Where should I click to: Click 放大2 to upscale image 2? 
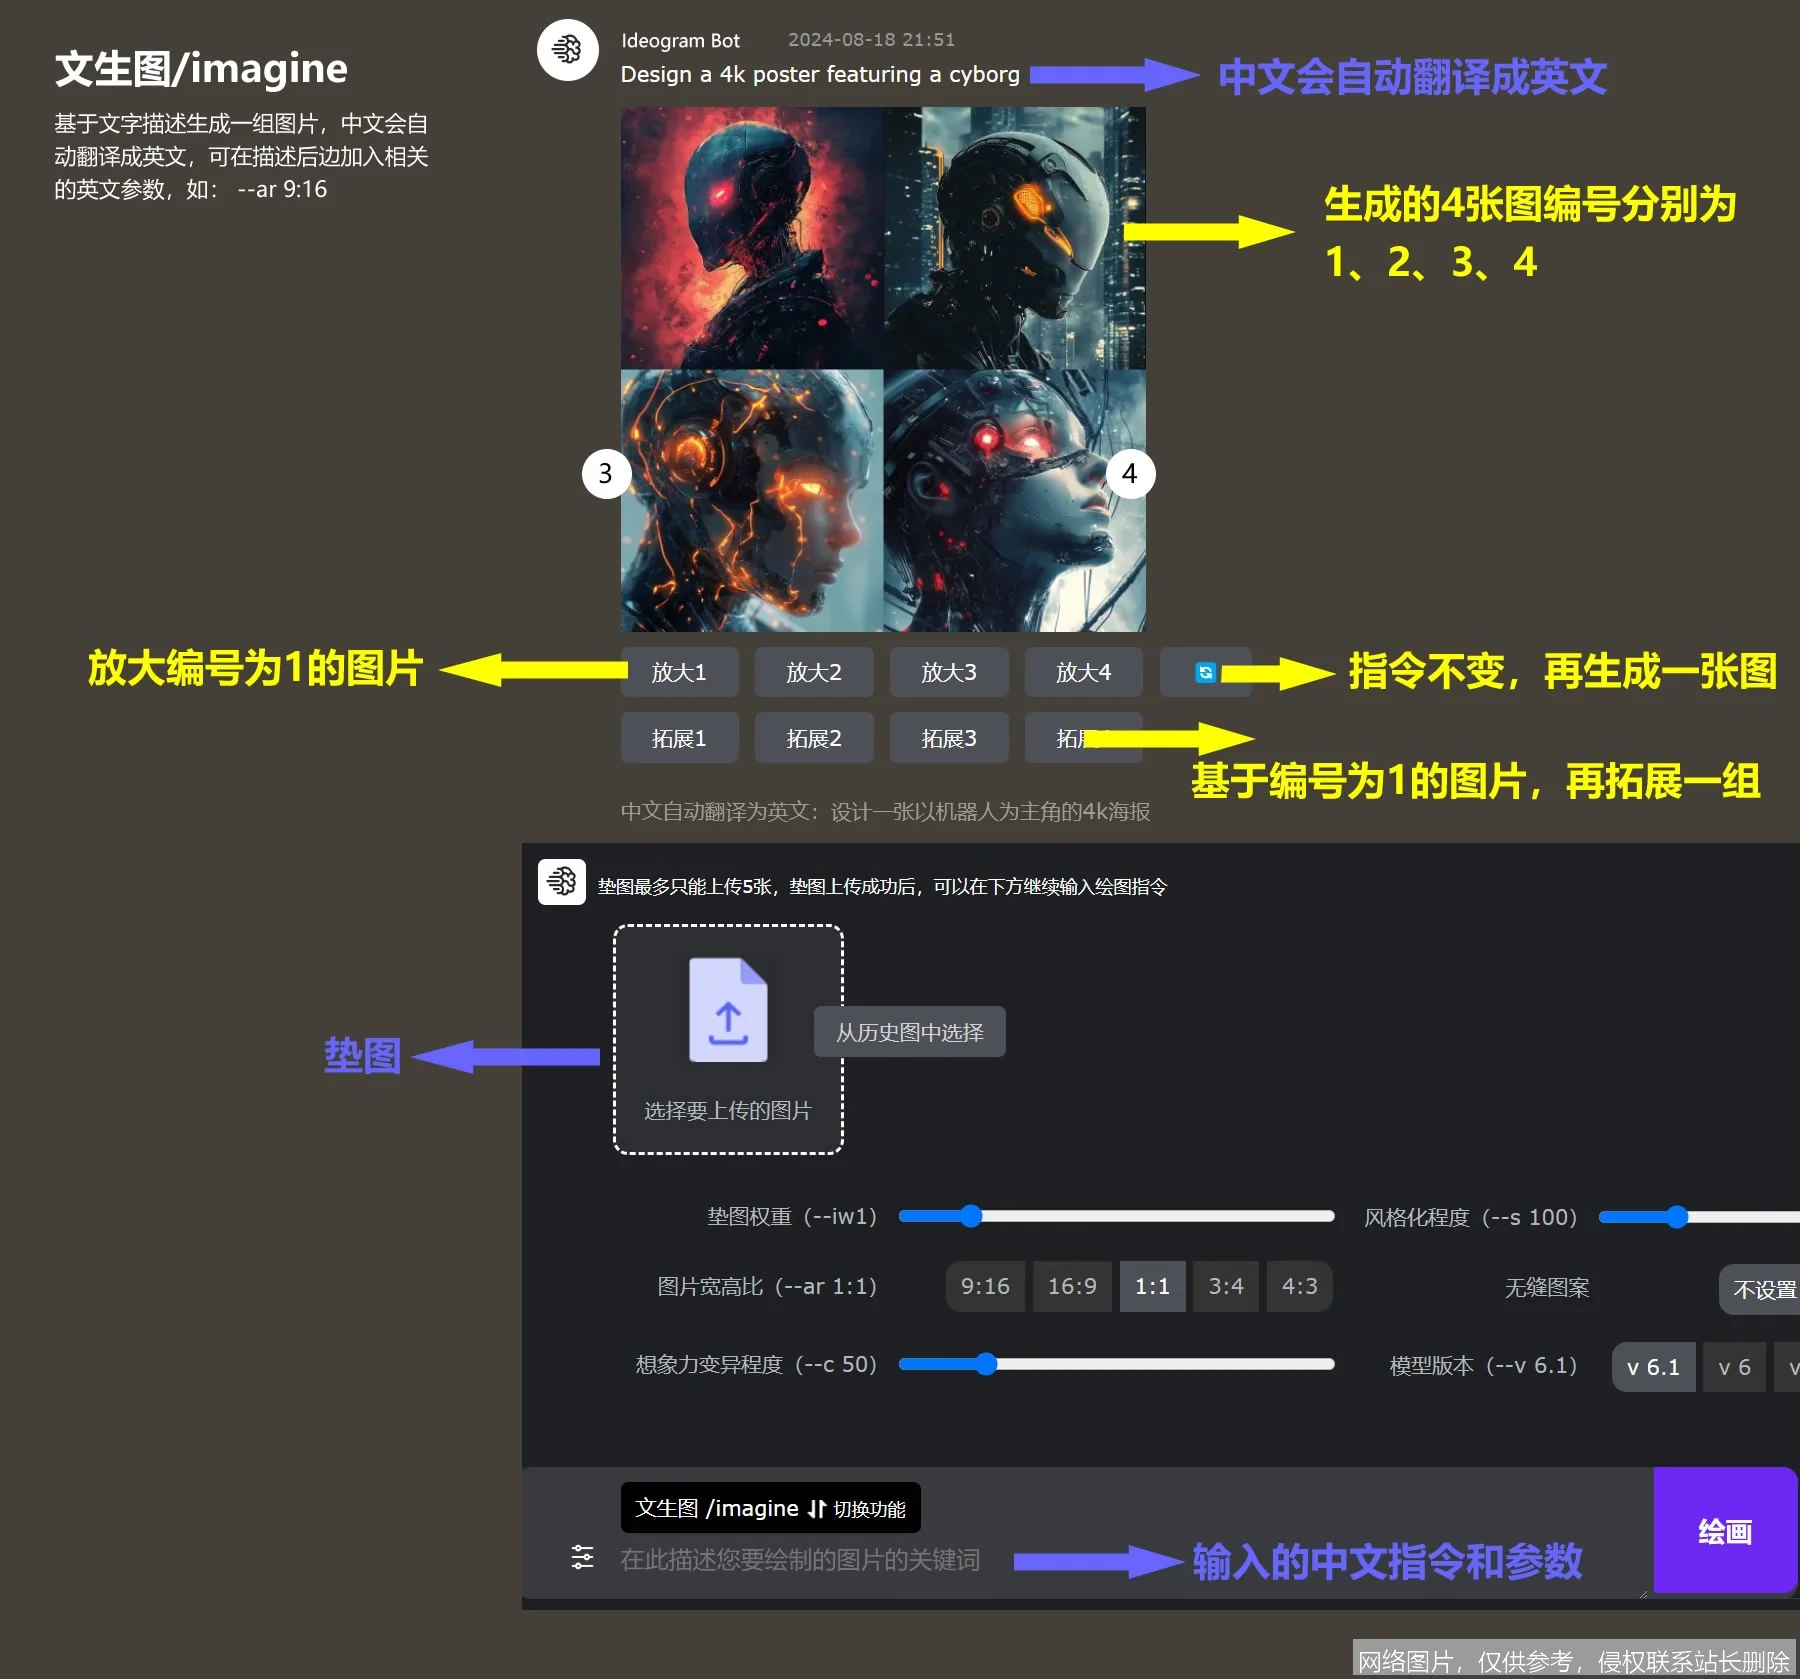(x=814, y=672)
